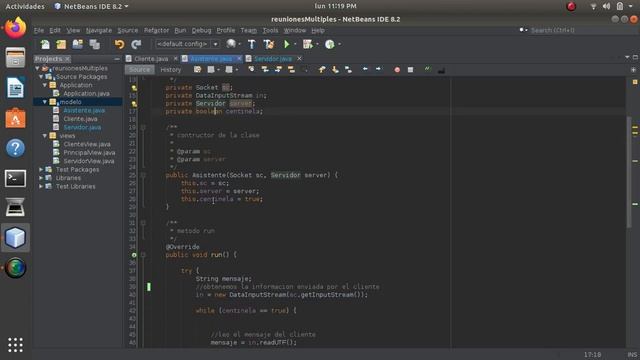The width and height of the screenshot is (640, 360).
Task: Collapse the modelo package node
Action: 44,102
